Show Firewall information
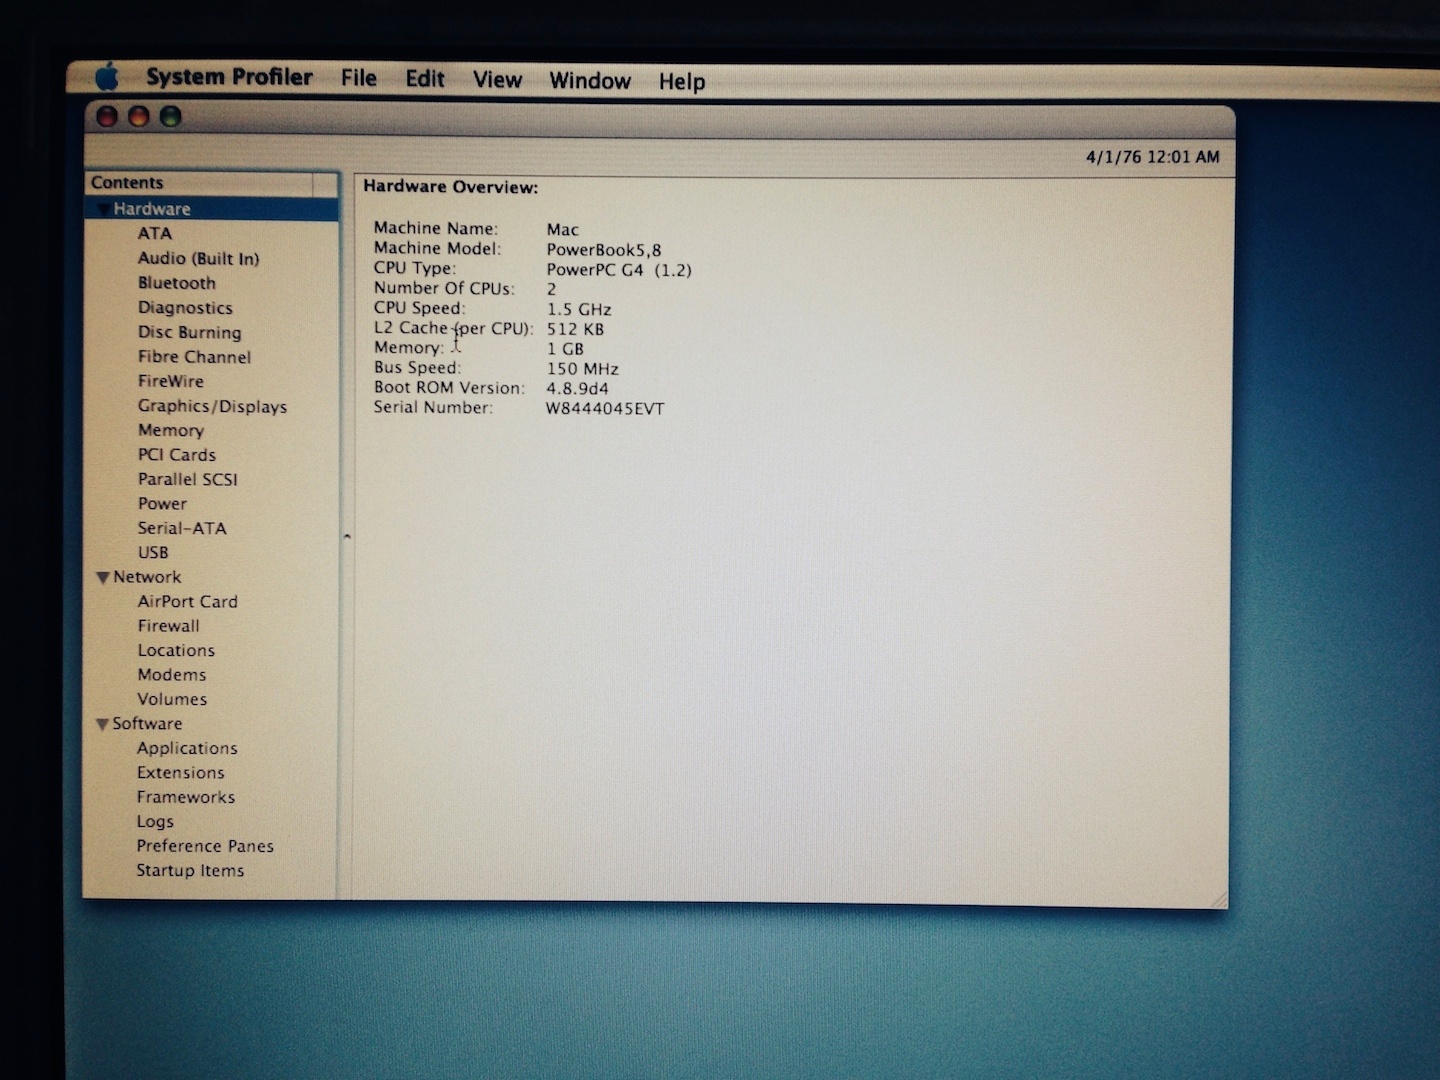 coord(168,626)
